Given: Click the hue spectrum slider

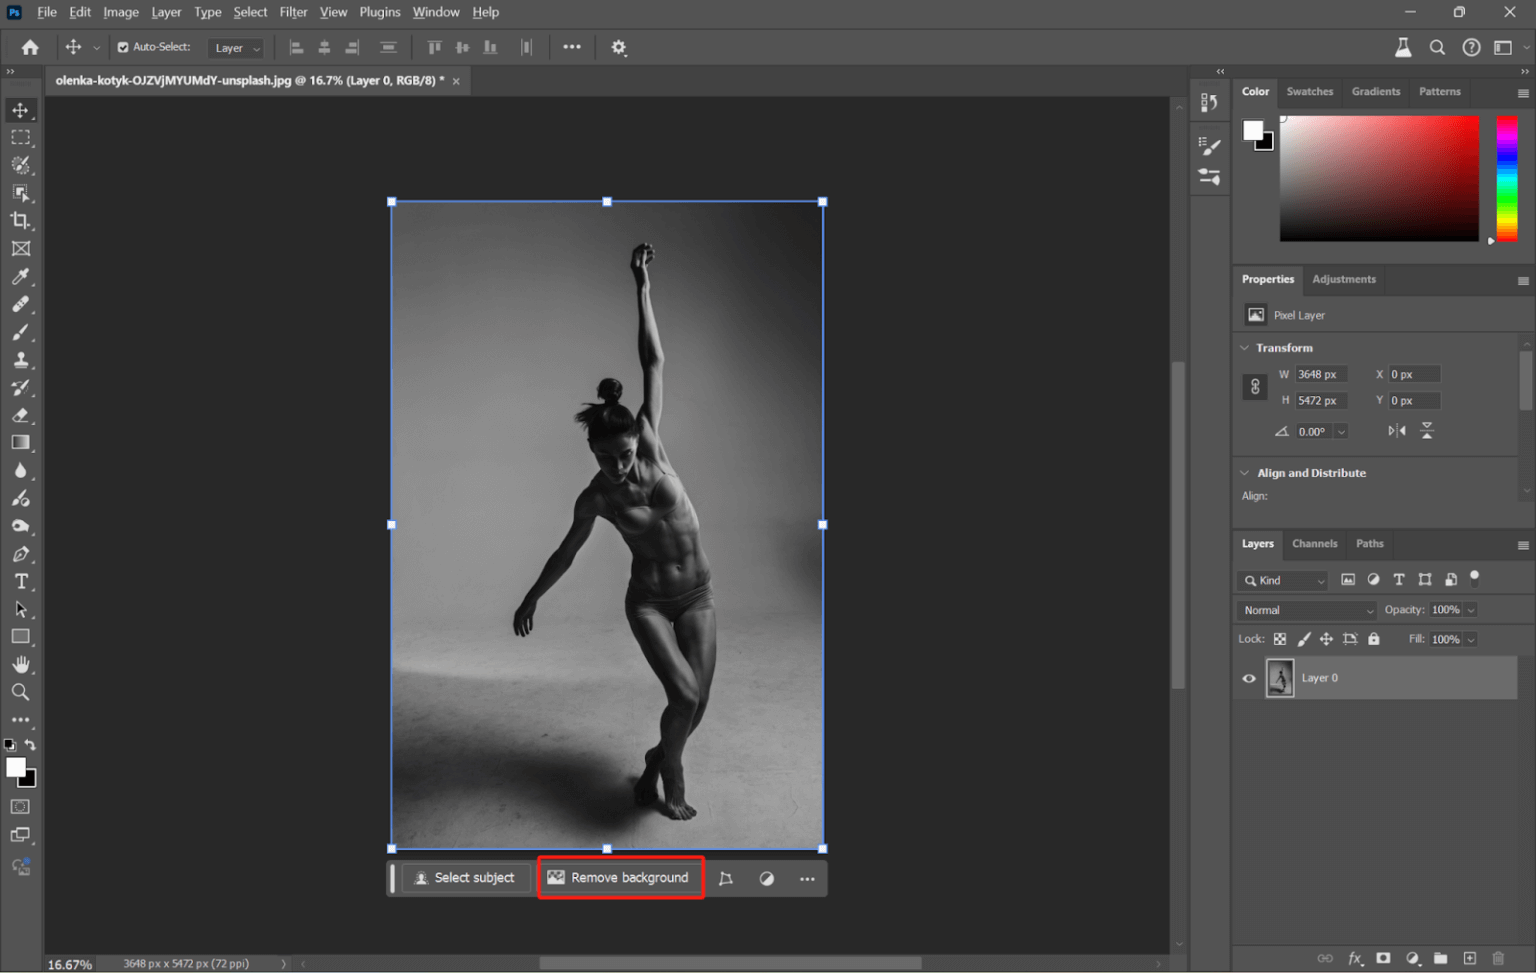Looking at the screenshot, I should coord(1507,178).
